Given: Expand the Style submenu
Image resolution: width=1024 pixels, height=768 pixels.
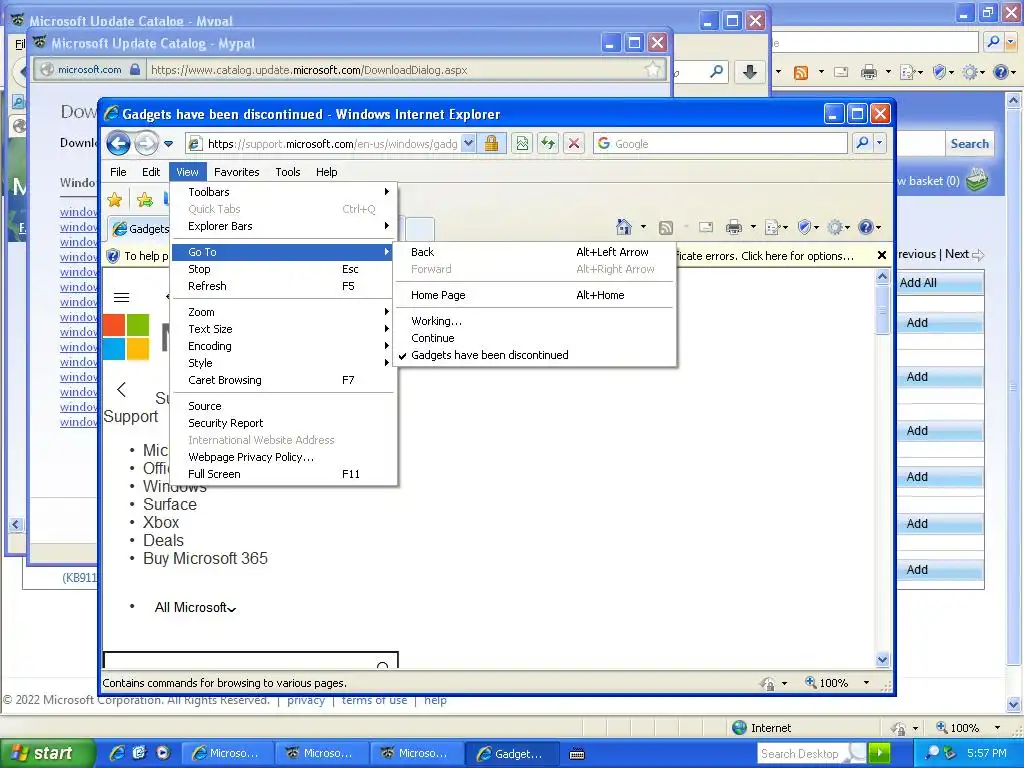Looking at the screenshot, I should pos(283,363).
